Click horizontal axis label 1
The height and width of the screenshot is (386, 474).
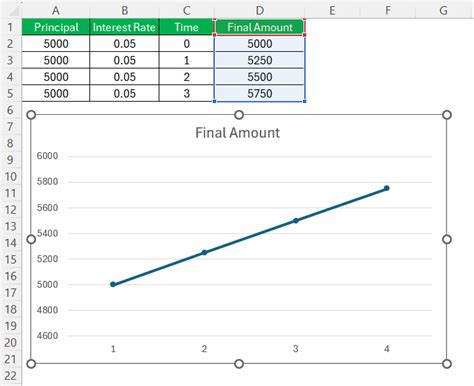click(x=113, y=349)
